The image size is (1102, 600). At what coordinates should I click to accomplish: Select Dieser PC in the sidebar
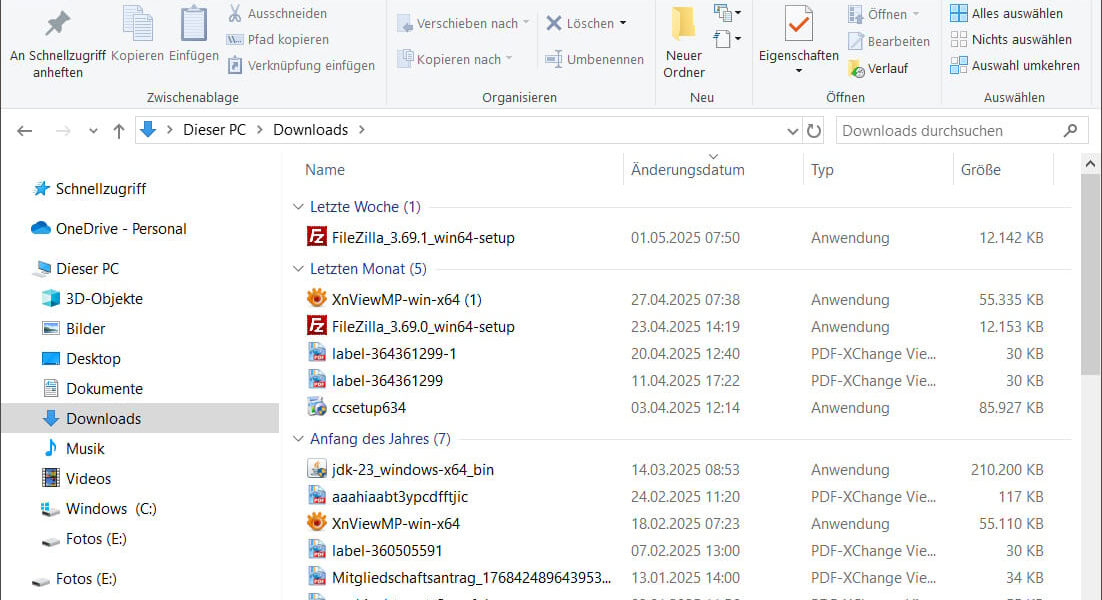tap(77, 268)
